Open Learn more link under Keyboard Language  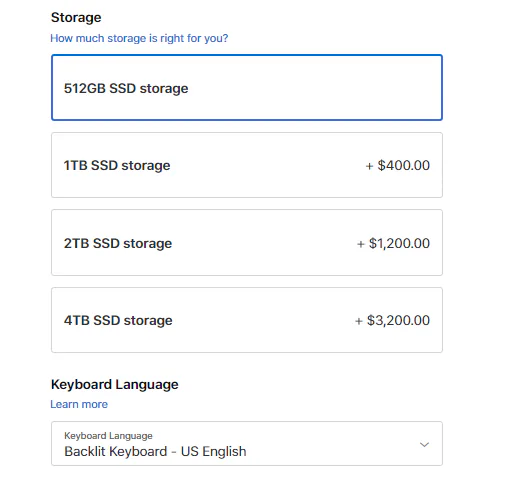point(79,404)
